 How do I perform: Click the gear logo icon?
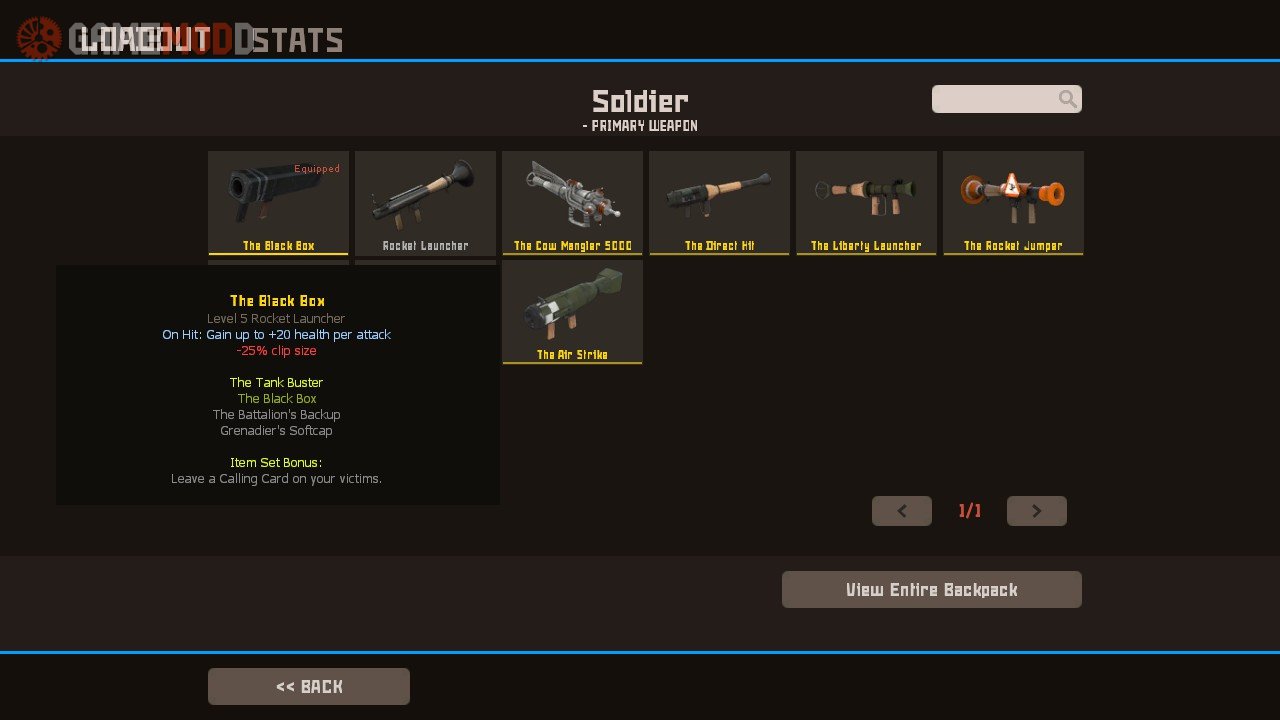click(x=39, y=38)
